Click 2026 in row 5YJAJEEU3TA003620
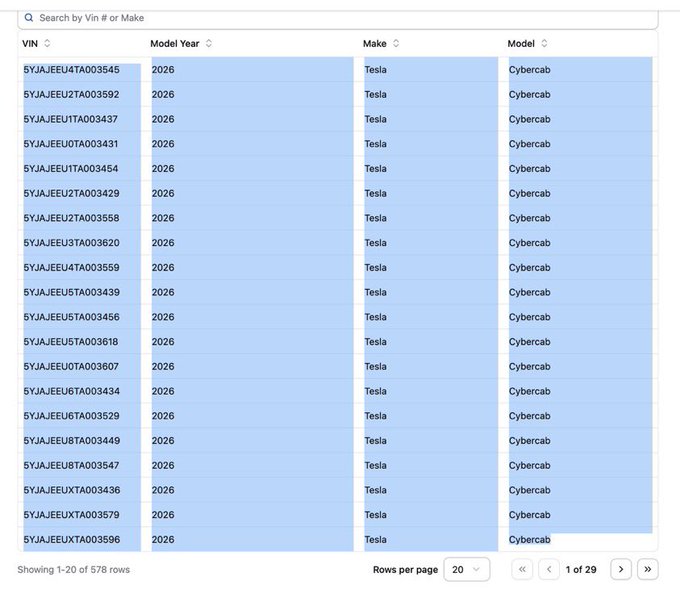The height and width of the screenshot is (589, 680). 163,243
